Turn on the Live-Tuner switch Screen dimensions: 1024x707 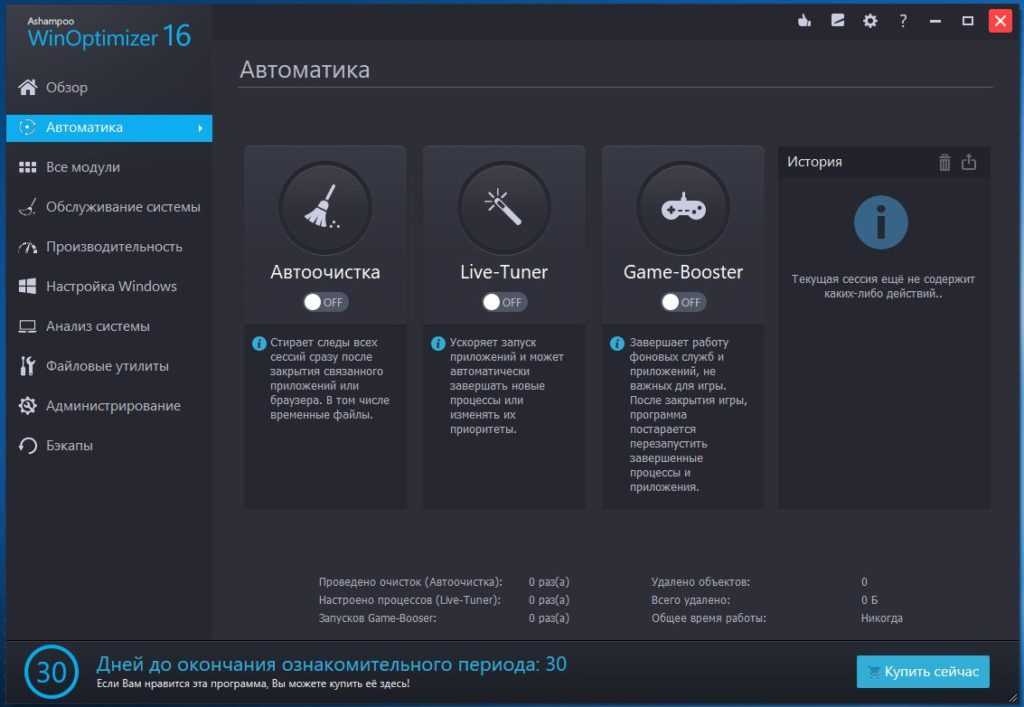coord(504,302)
